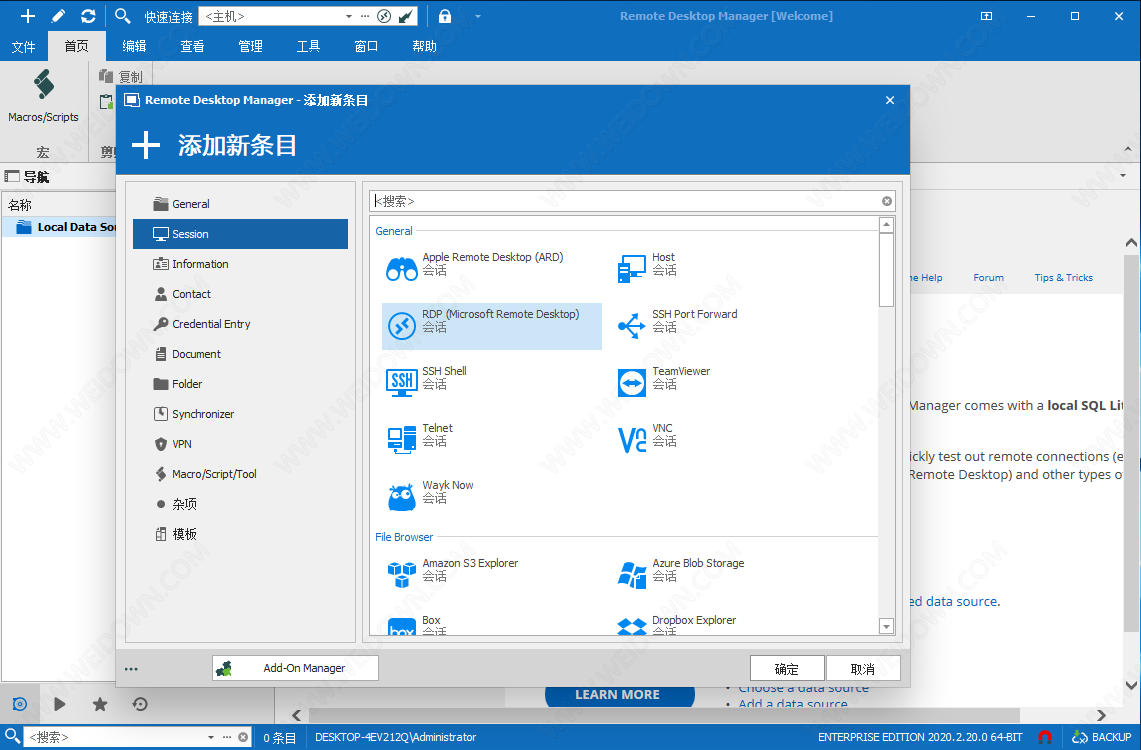Select the TeamViewer session icon
The image size is (1141, 750).
pyautogui.click(x=632, y=382)
